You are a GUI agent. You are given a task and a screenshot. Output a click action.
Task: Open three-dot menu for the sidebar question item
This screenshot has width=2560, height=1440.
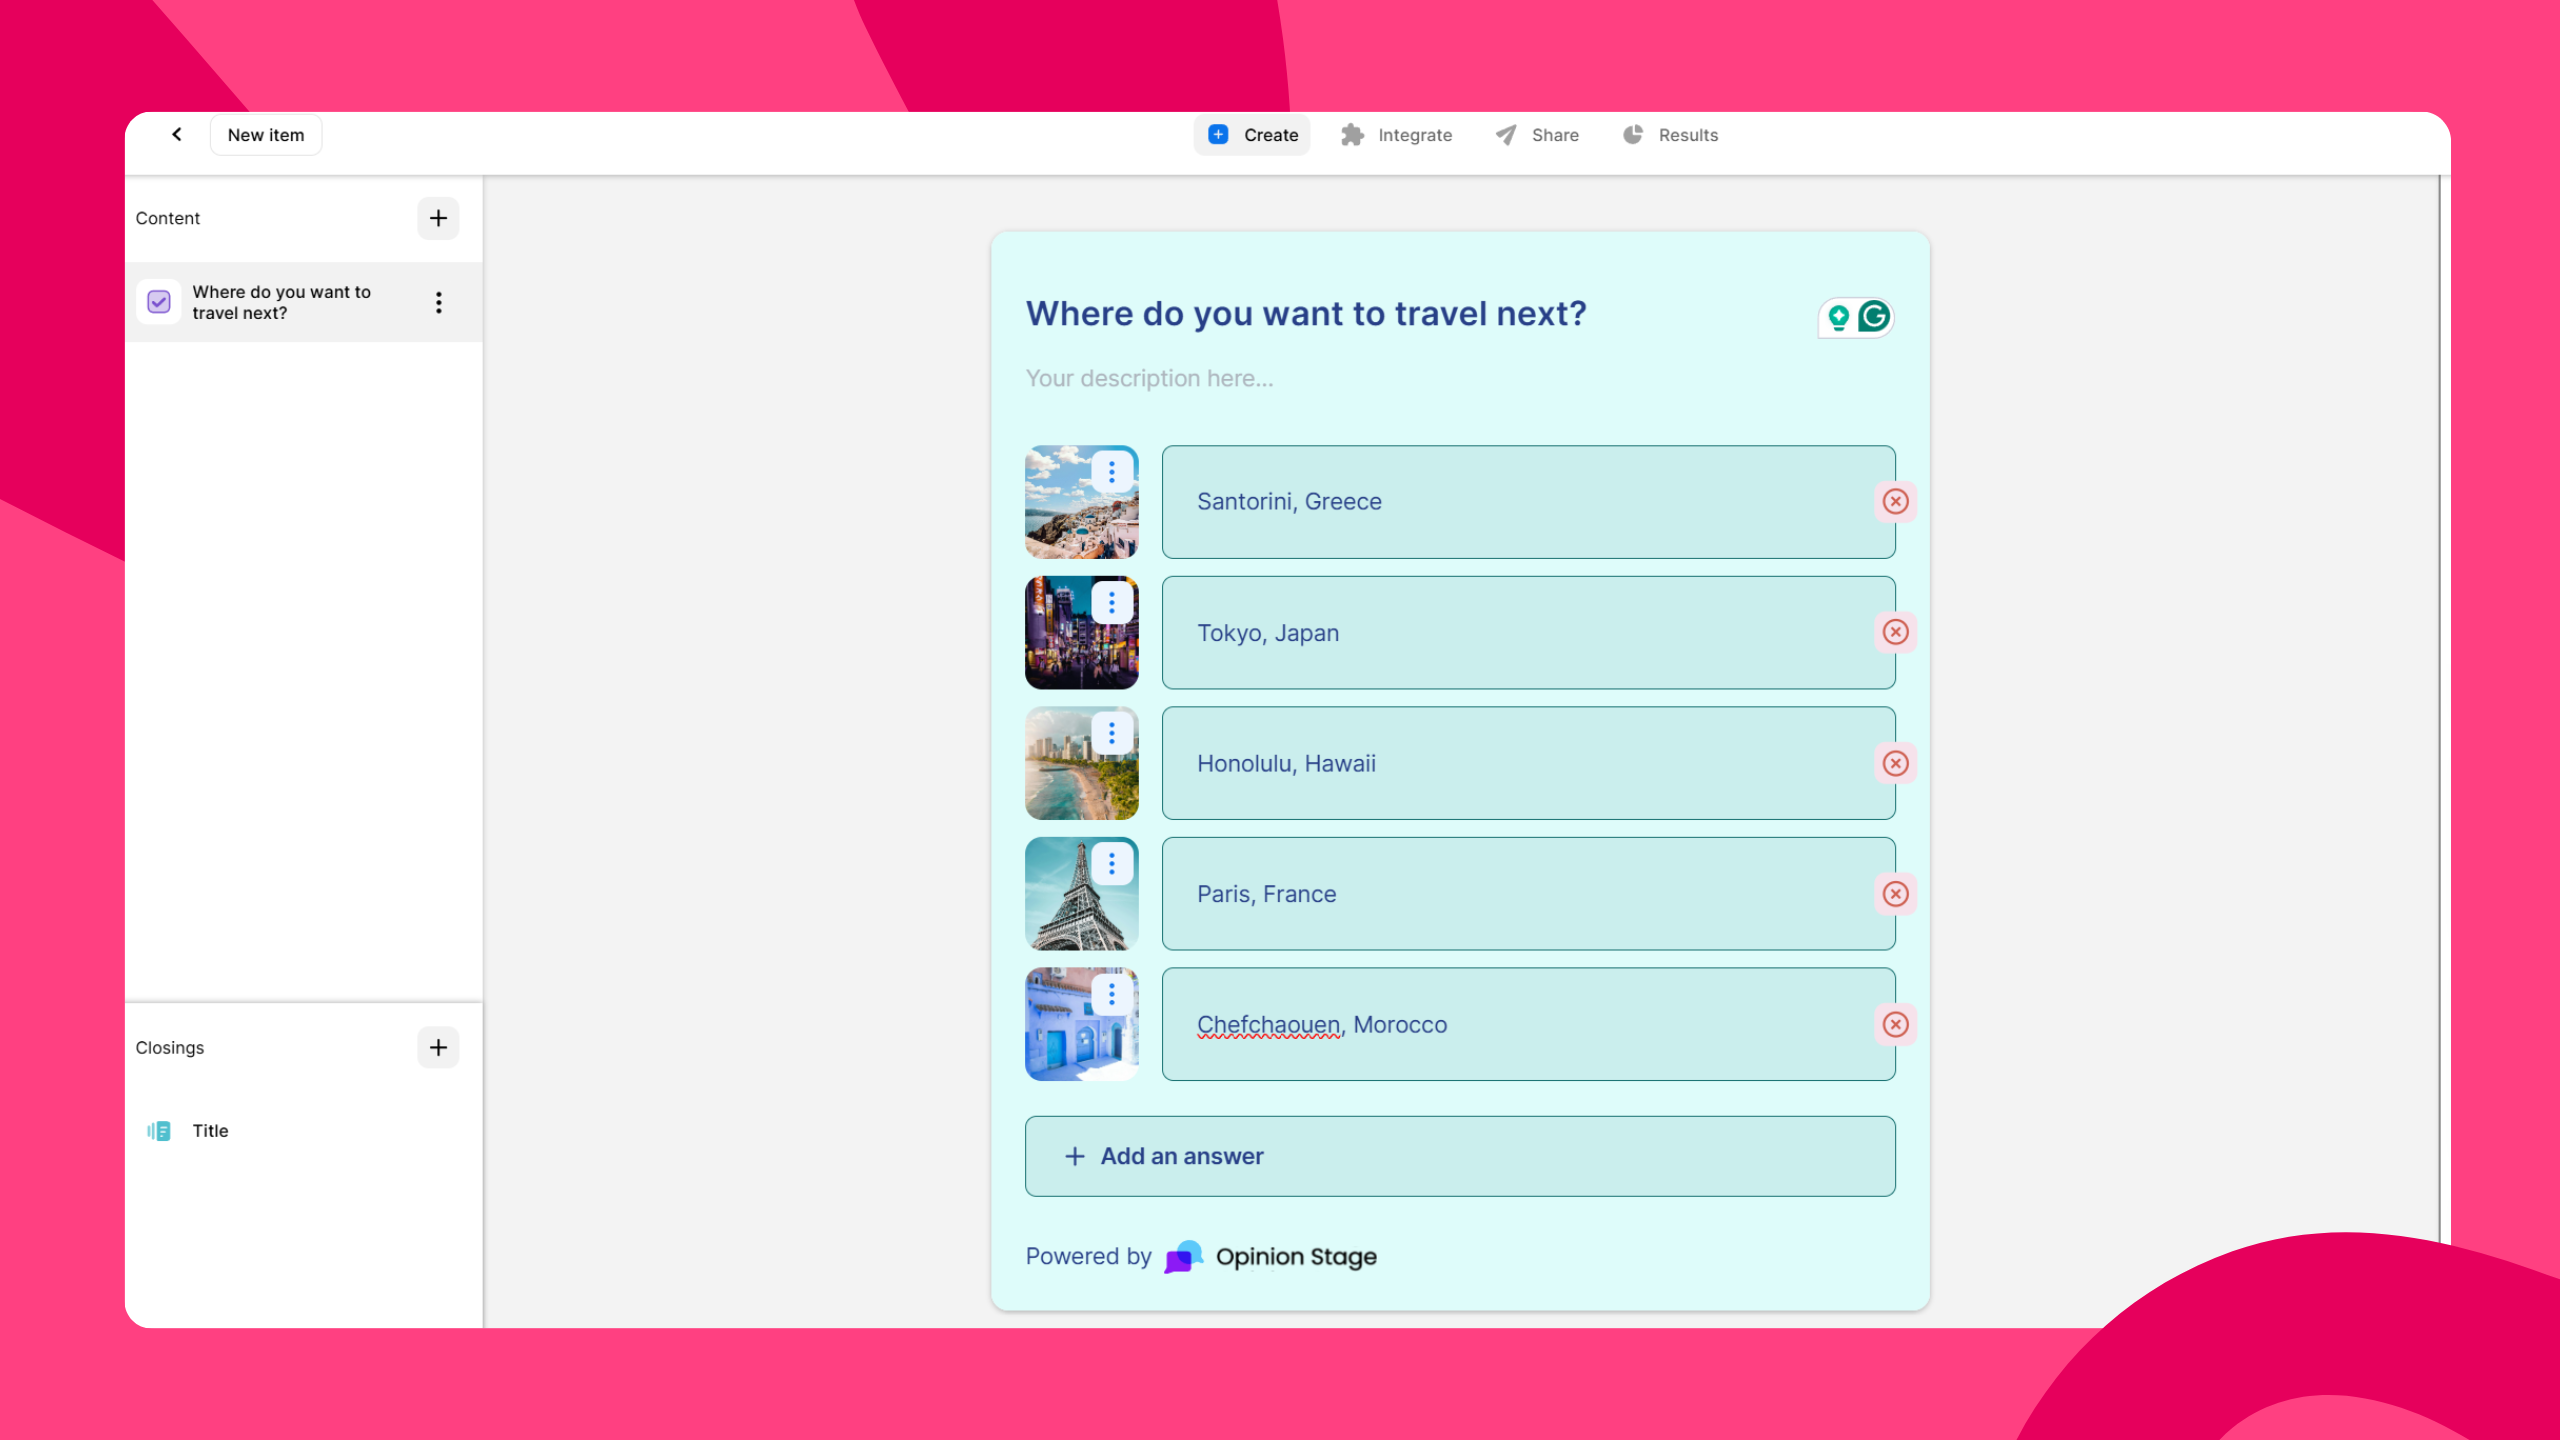pos(438,303)
